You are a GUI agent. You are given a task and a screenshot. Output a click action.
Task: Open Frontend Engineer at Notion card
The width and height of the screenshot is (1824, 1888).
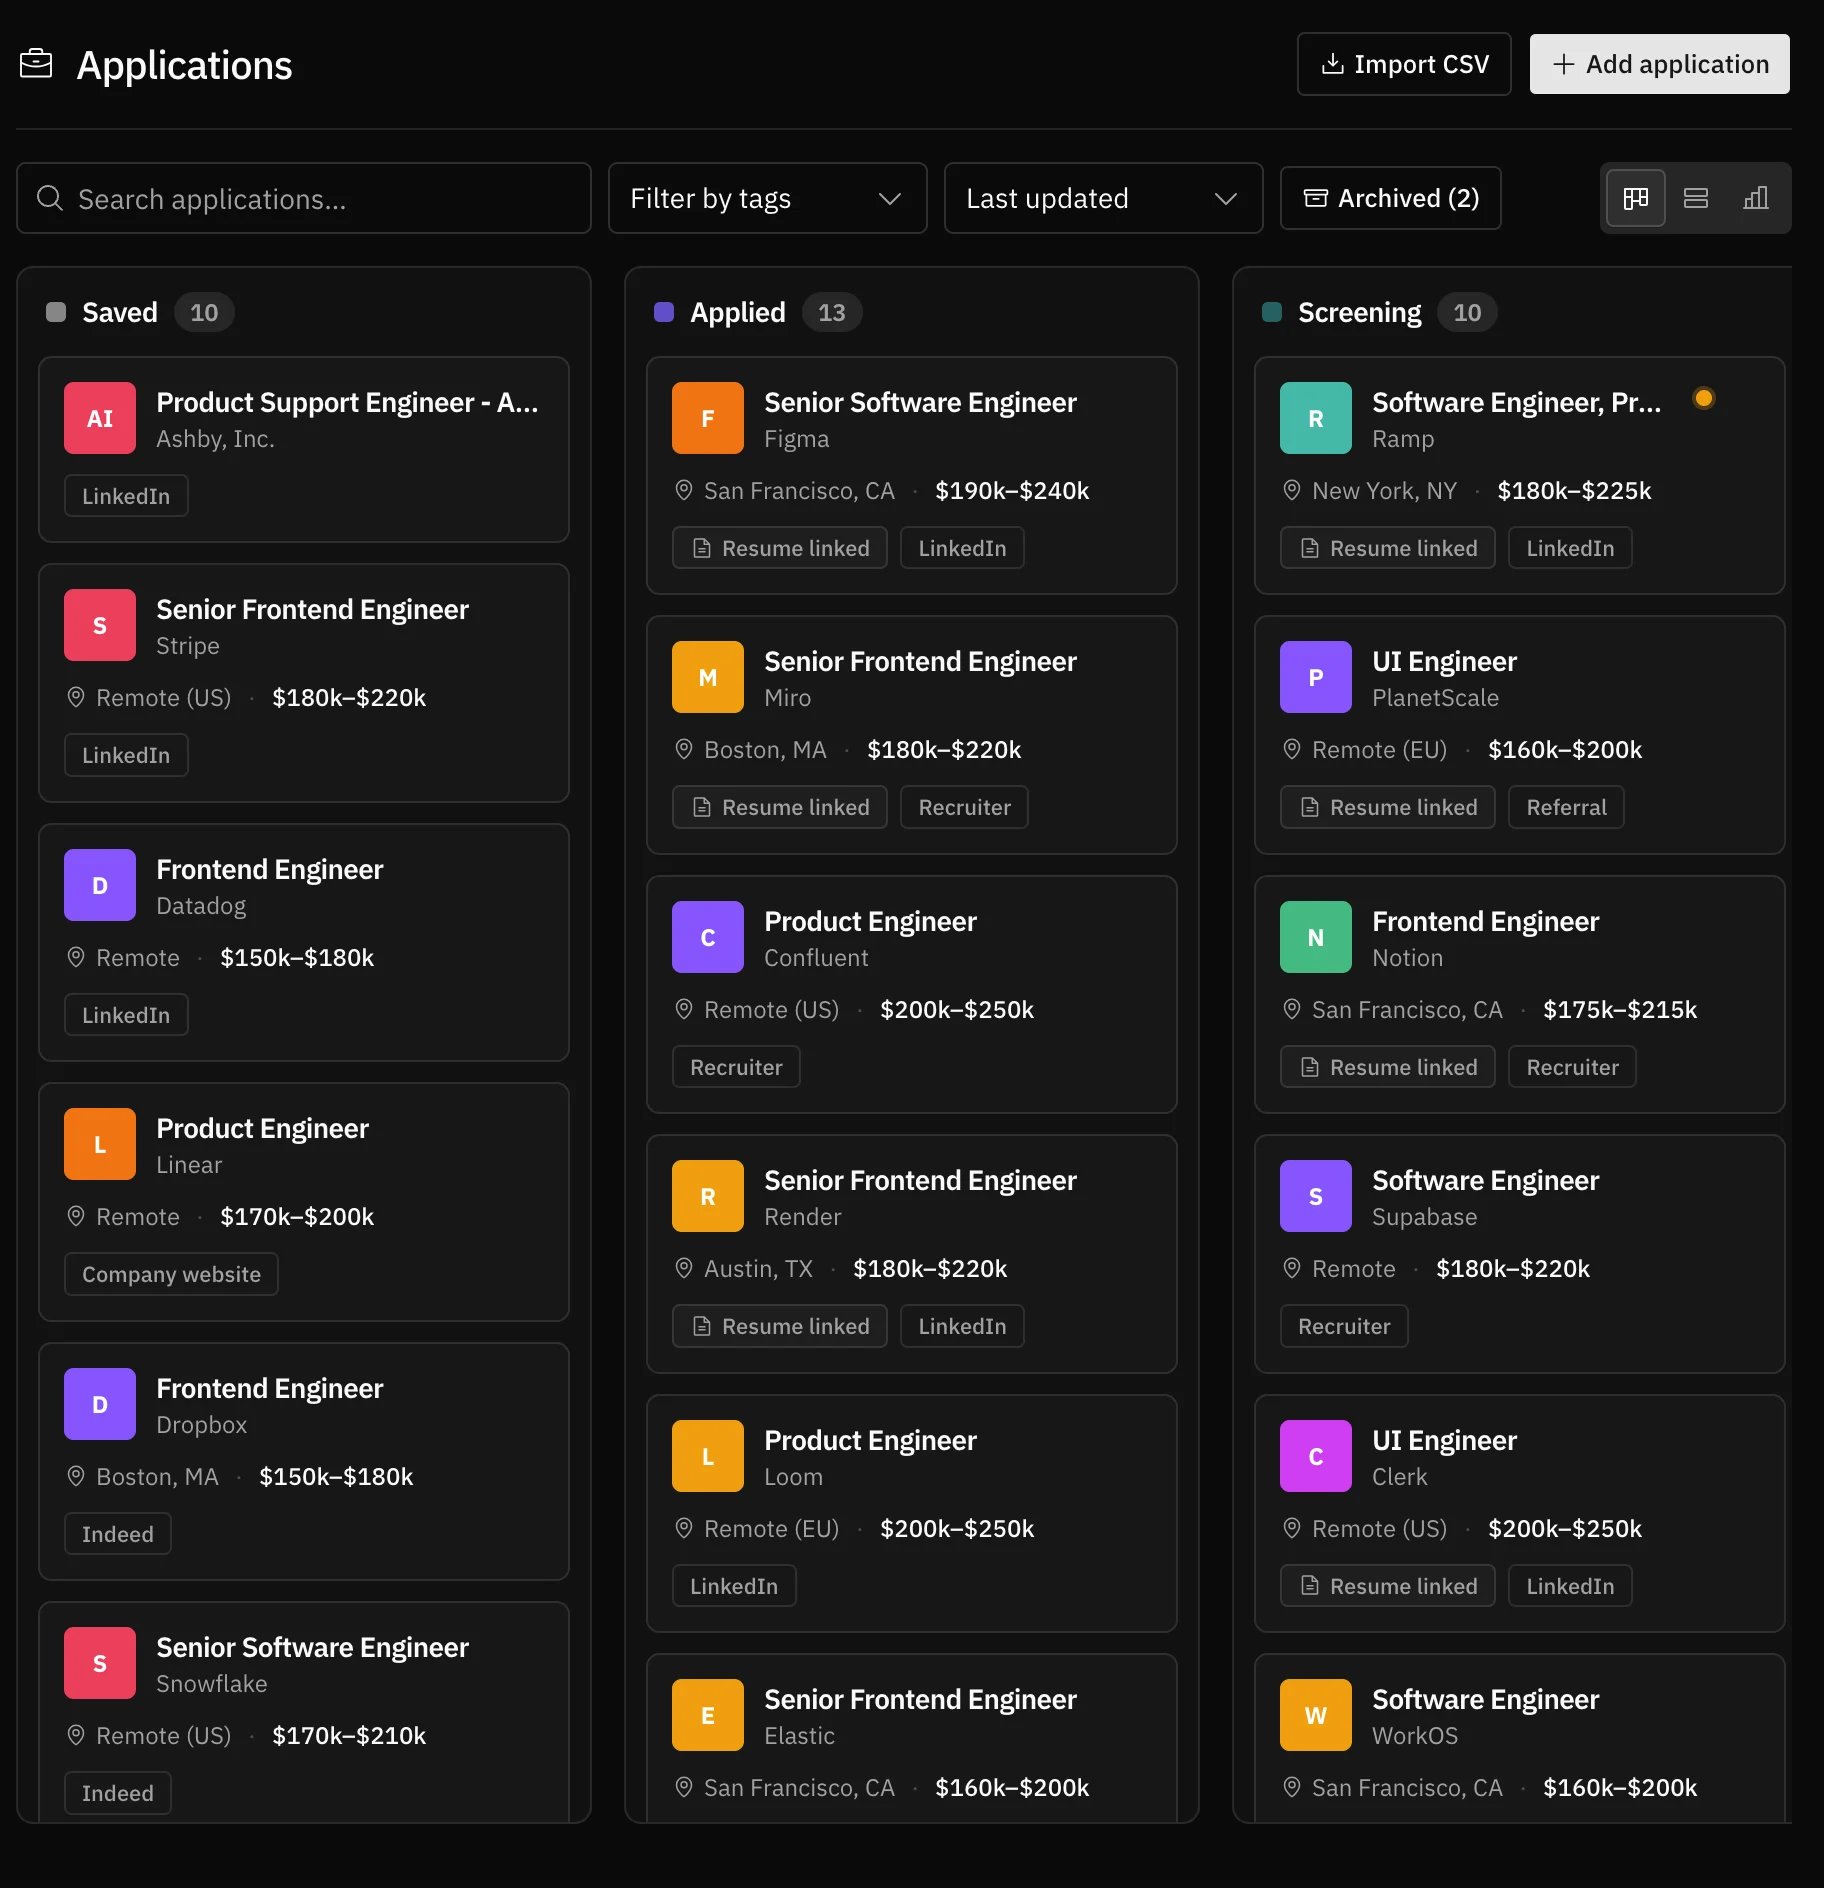pyautogui.click(x=1520, y=995)
